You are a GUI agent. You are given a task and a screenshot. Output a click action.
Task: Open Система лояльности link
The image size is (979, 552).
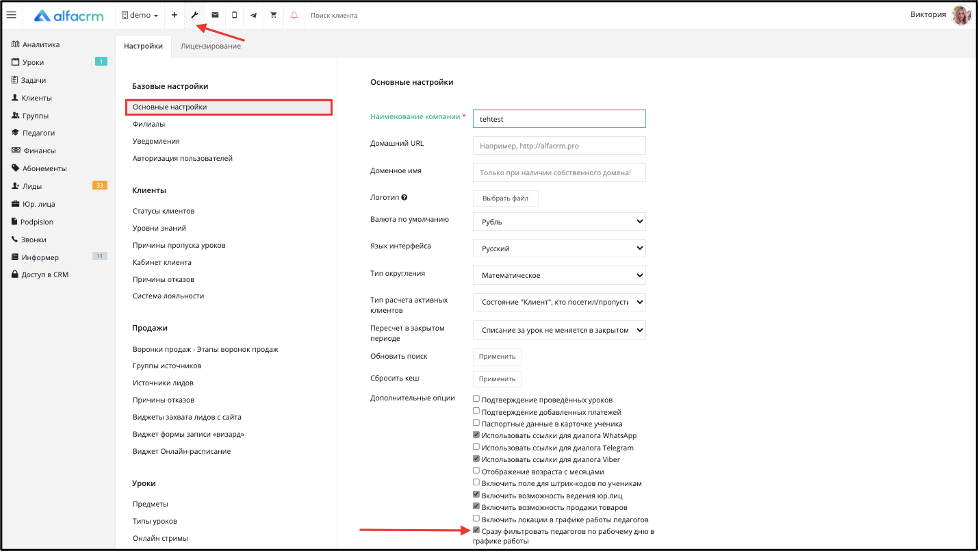[x=168, y=296]
